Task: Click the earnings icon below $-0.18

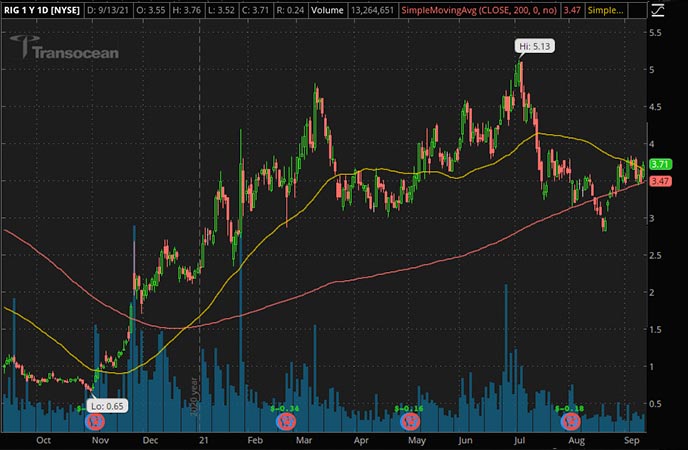Action: point(571,421)
